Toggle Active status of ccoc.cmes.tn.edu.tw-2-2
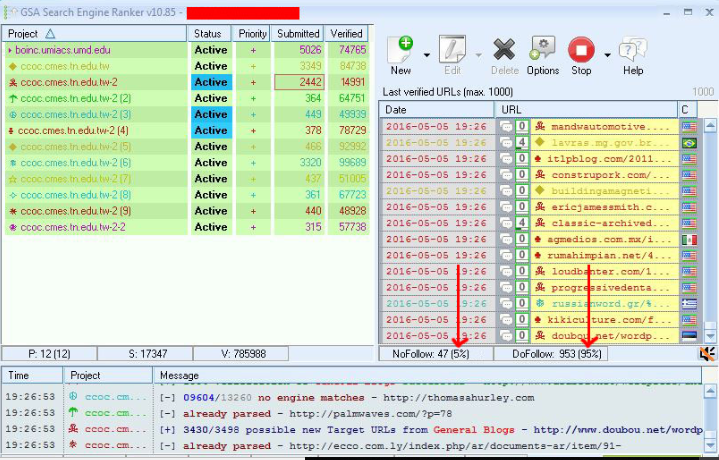Image resolution: width=719 pixels, height=460 pixels. pyautogui.click(x=211, y=227)
